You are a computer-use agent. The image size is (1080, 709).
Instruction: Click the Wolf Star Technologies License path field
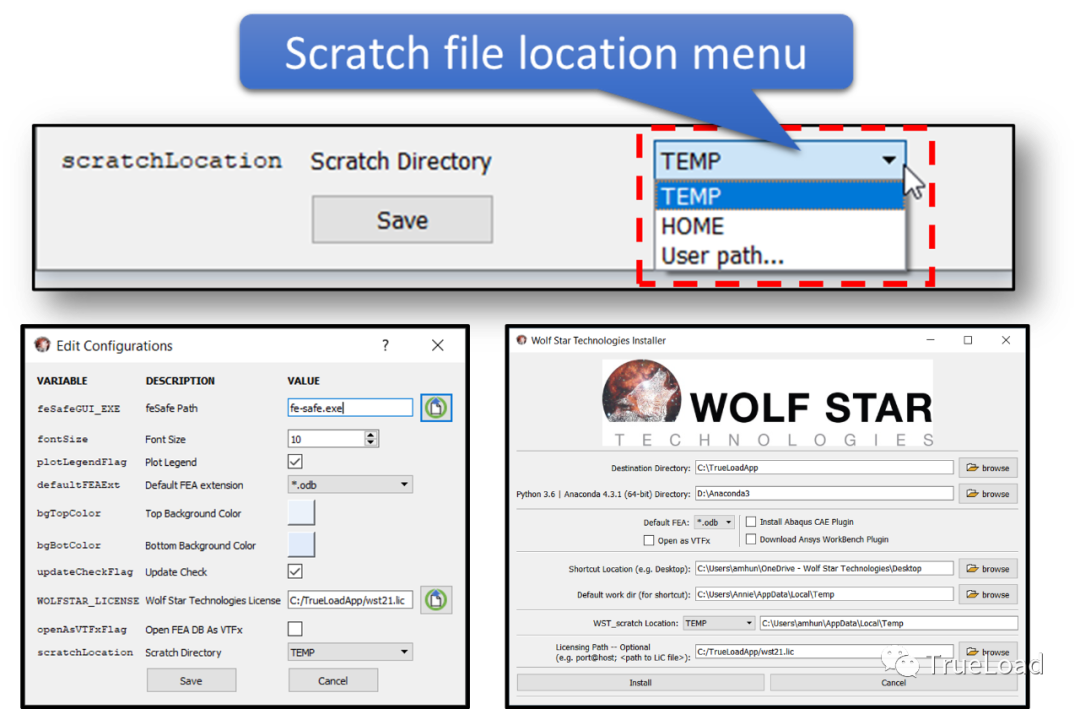350,600
